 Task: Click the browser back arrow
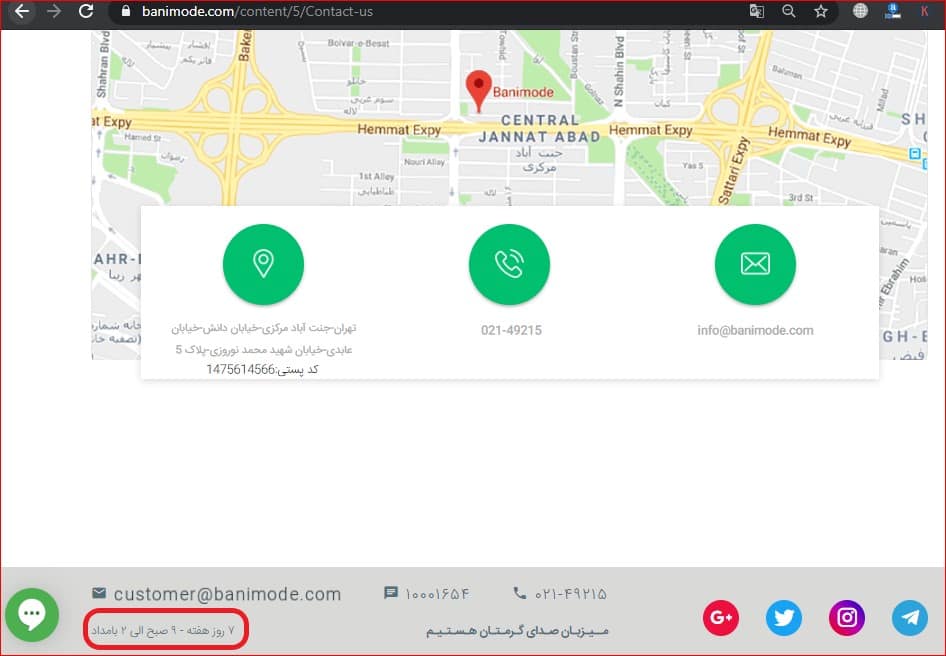tap(22, 11)
